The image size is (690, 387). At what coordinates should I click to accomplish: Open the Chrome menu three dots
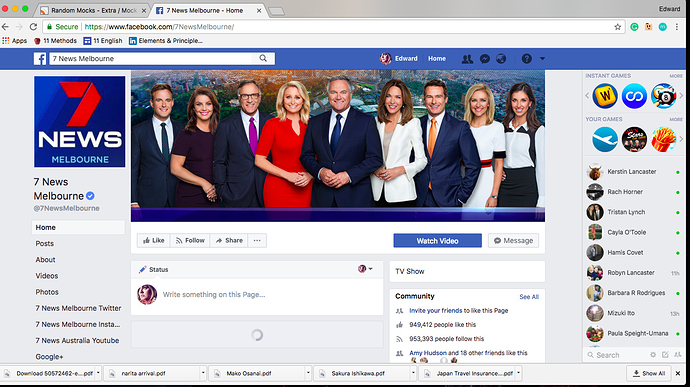pos(677,27)
